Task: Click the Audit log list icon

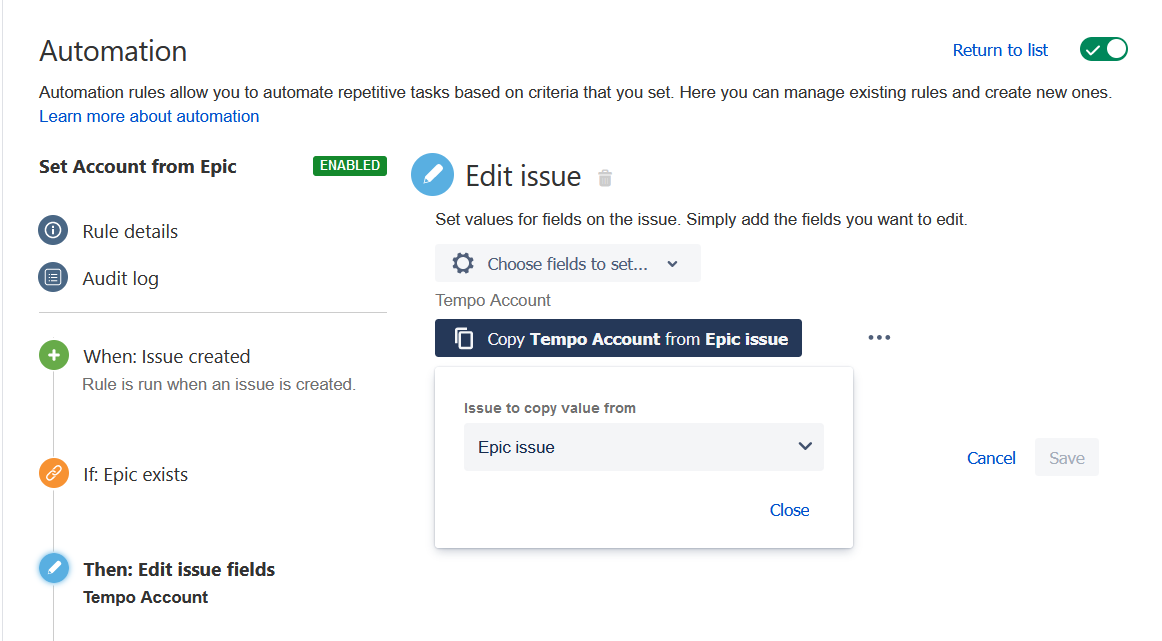Action: click(53, 278)
